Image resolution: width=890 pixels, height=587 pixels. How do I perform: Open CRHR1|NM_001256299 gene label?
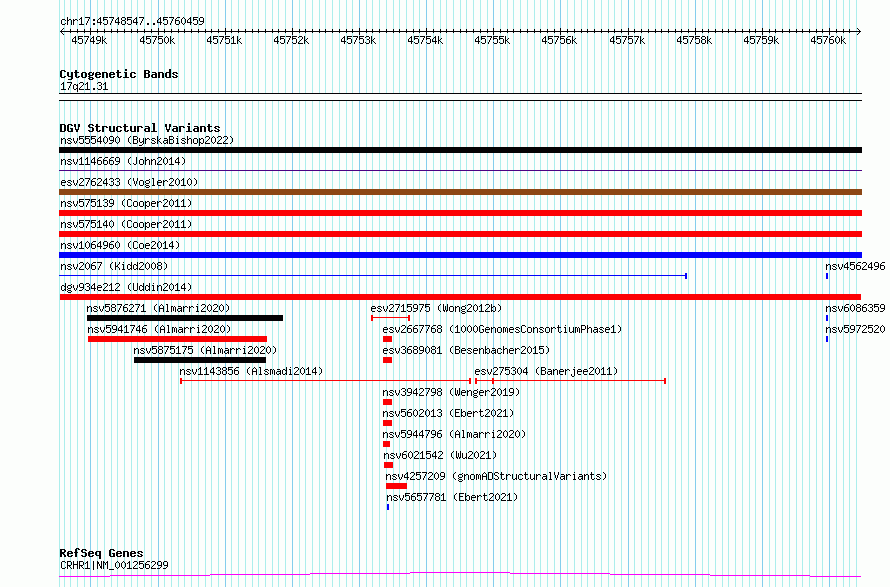pyautogui.click(x=114, y=565)
